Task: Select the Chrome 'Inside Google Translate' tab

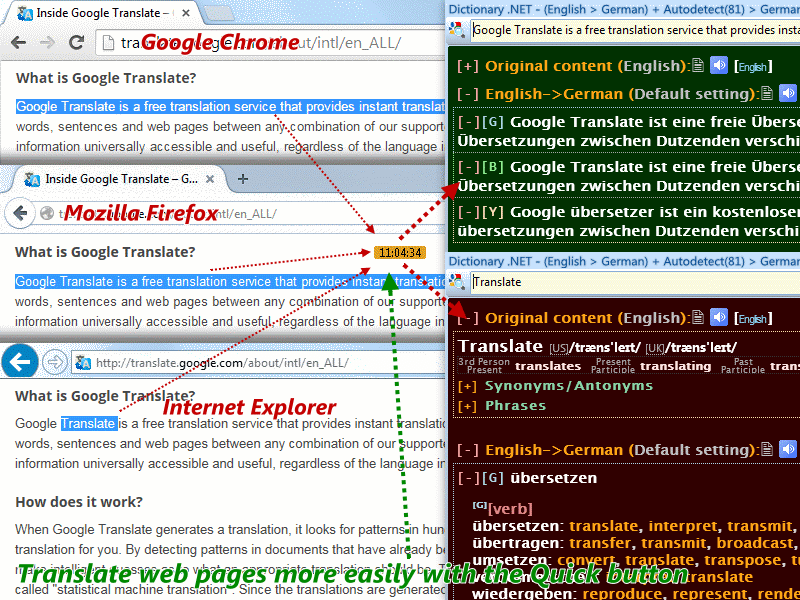Action: [x=102, y=13]
